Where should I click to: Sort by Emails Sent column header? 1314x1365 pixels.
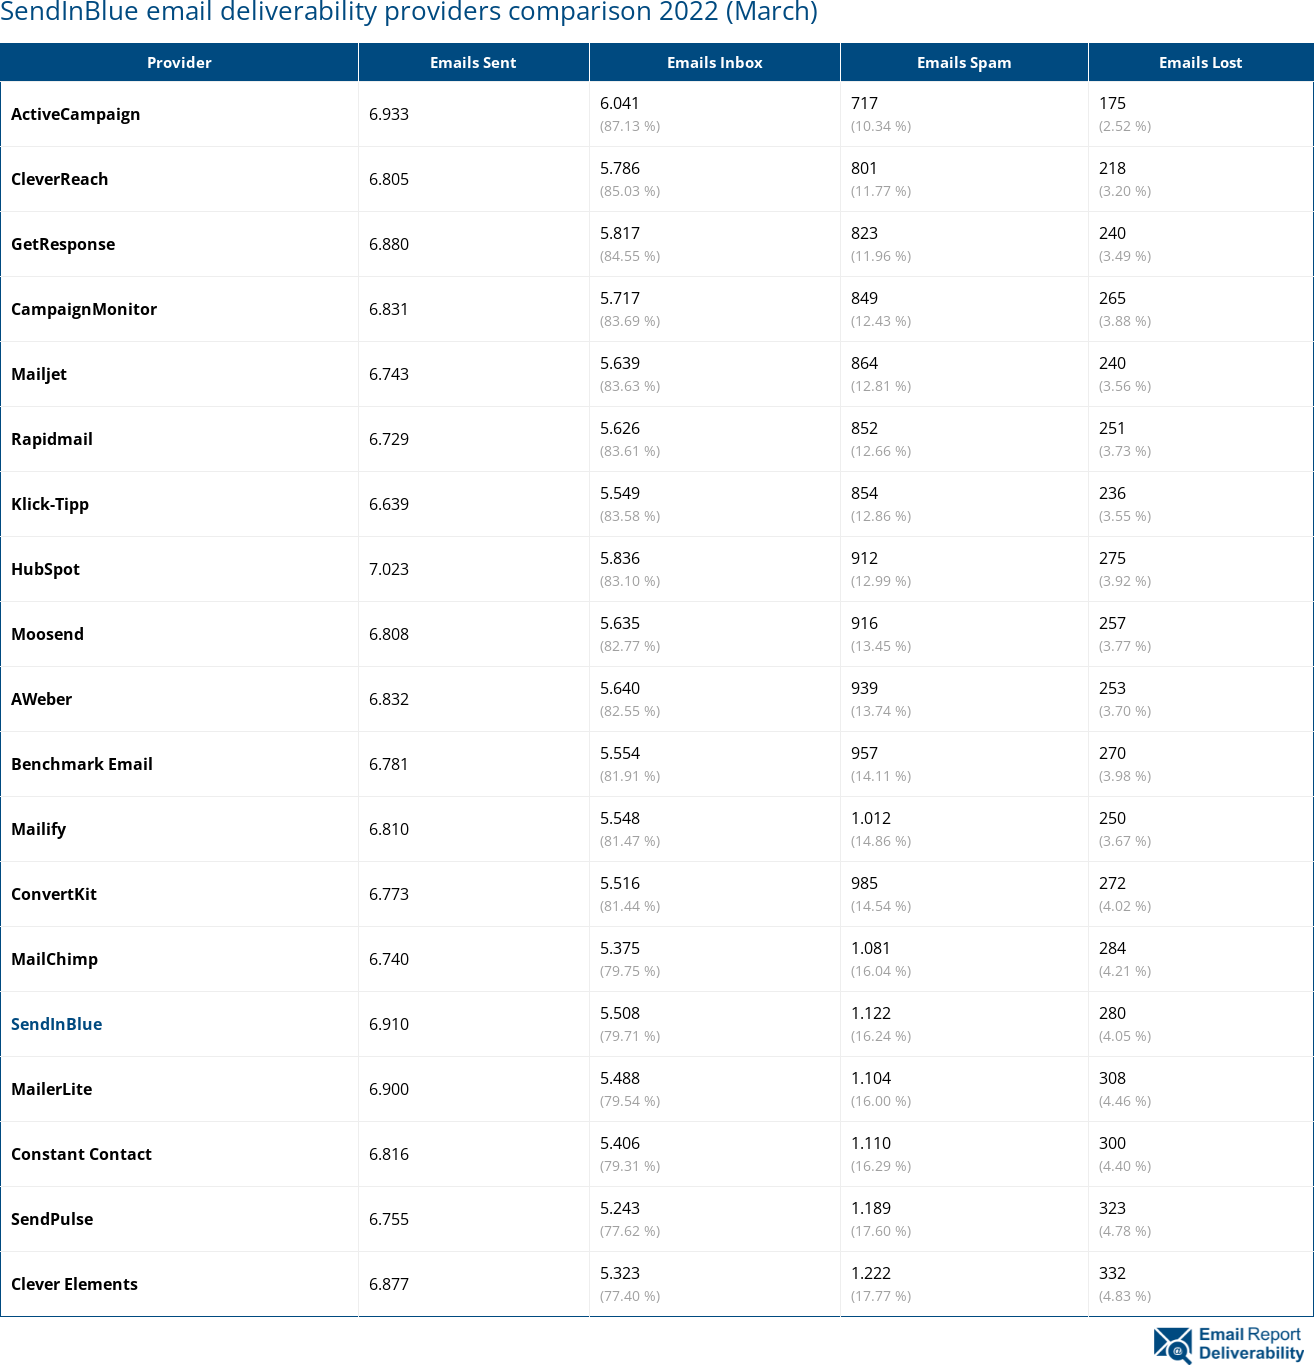click(473, 62)
